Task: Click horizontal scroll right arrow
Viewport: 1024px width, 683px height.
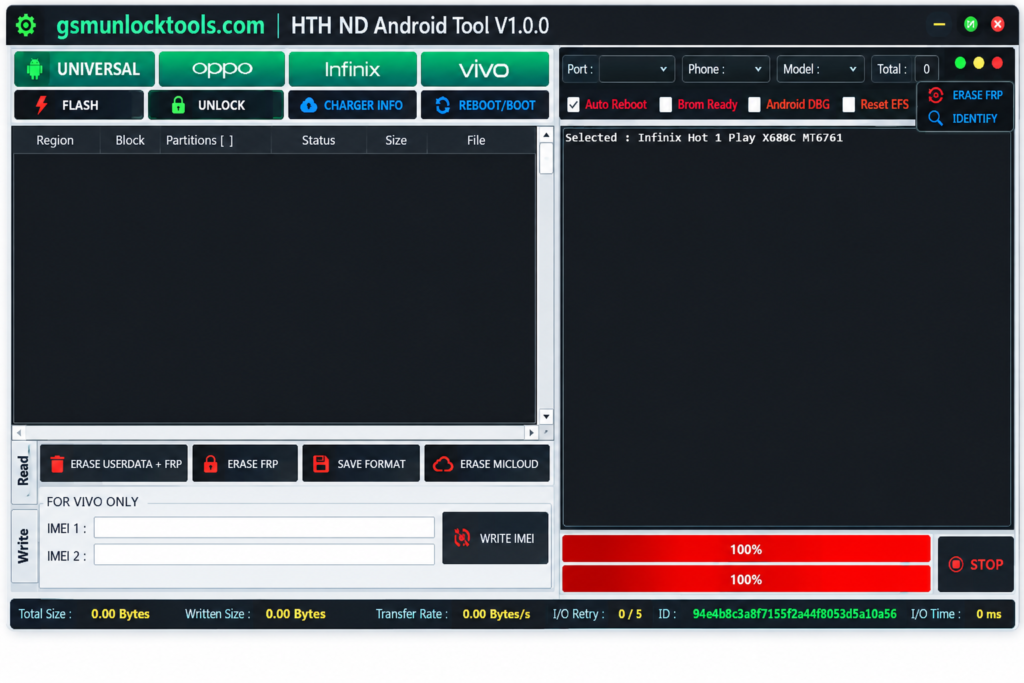Action: (x=532, y=432)
